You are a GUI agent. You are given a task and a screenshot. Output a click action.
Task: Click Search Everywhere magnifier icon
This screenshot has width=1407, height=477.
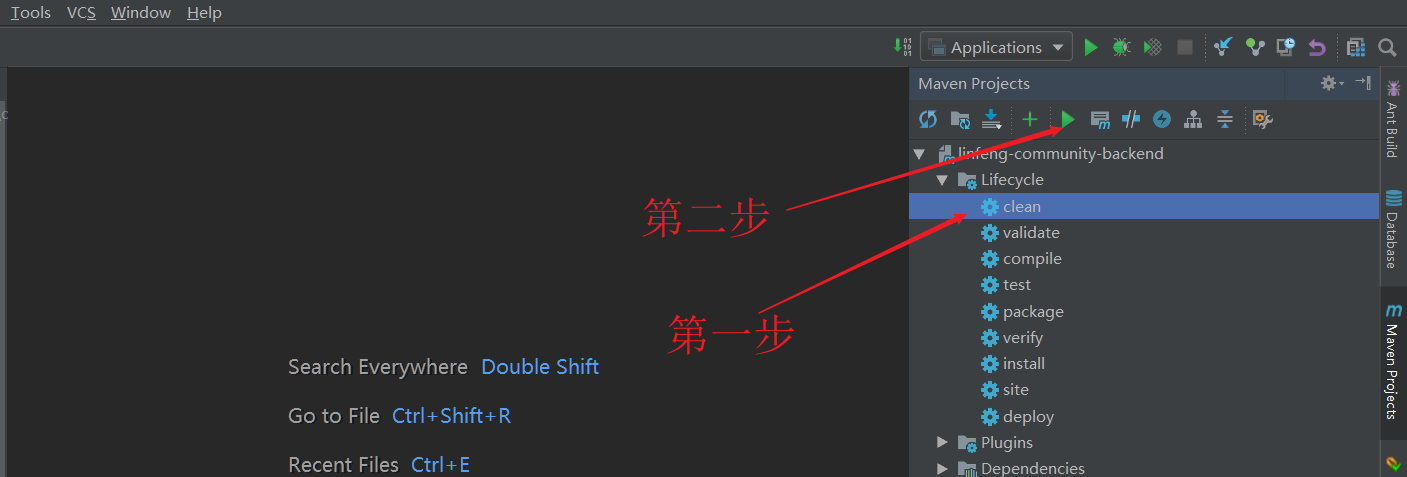point(1387,47)
